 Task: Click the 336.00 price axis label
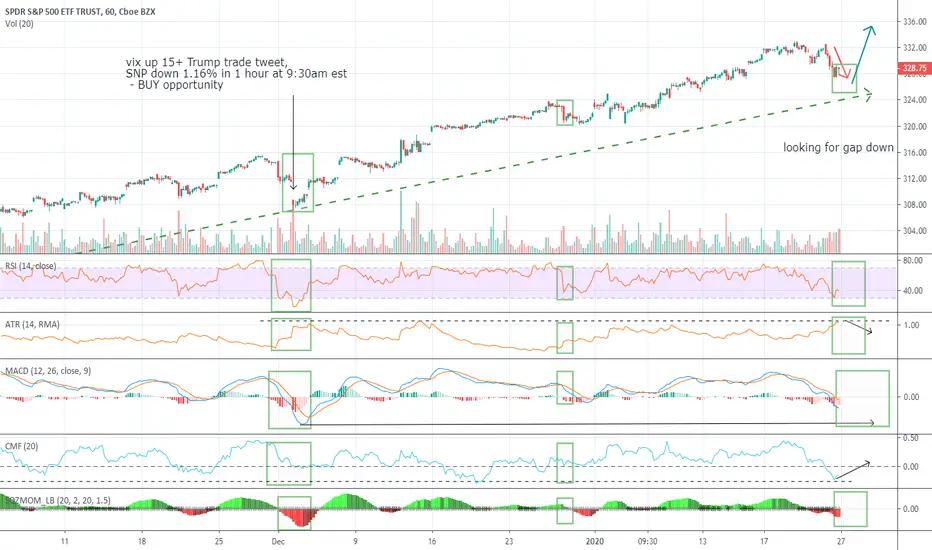(915, 21)
